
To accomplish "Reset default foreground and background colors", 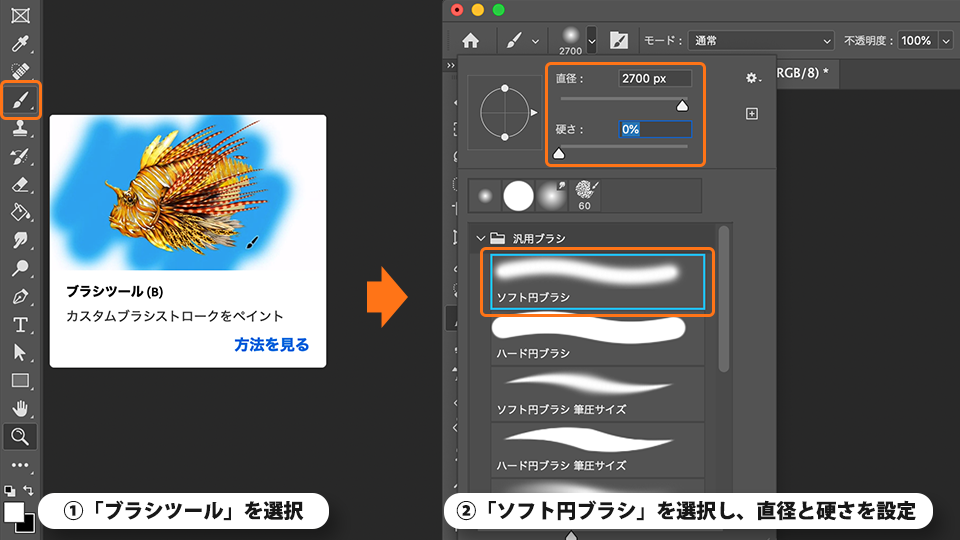I will coord(10,490).
